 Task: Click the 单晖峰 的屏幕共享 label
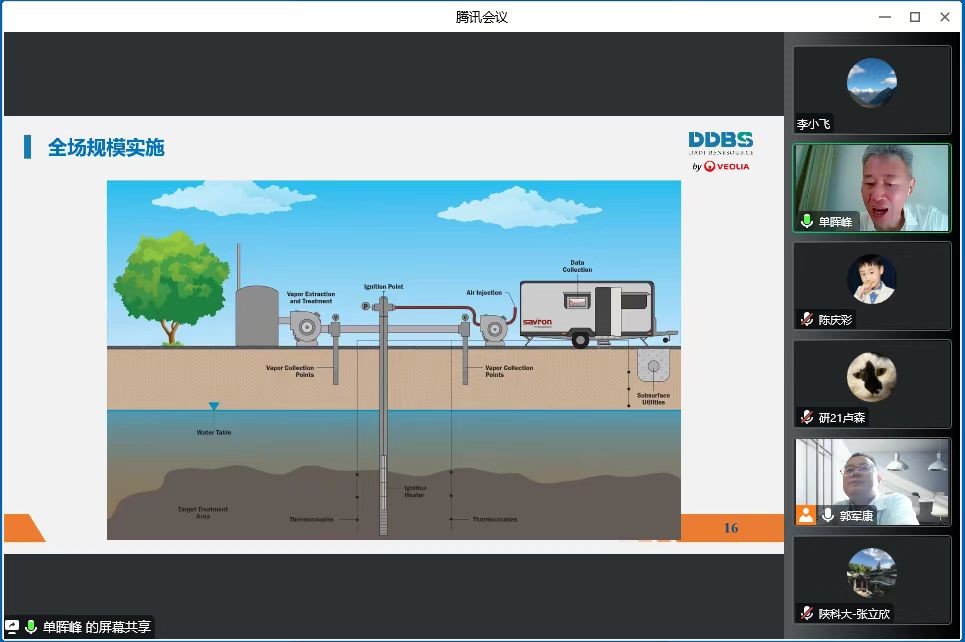coord(96,627)
